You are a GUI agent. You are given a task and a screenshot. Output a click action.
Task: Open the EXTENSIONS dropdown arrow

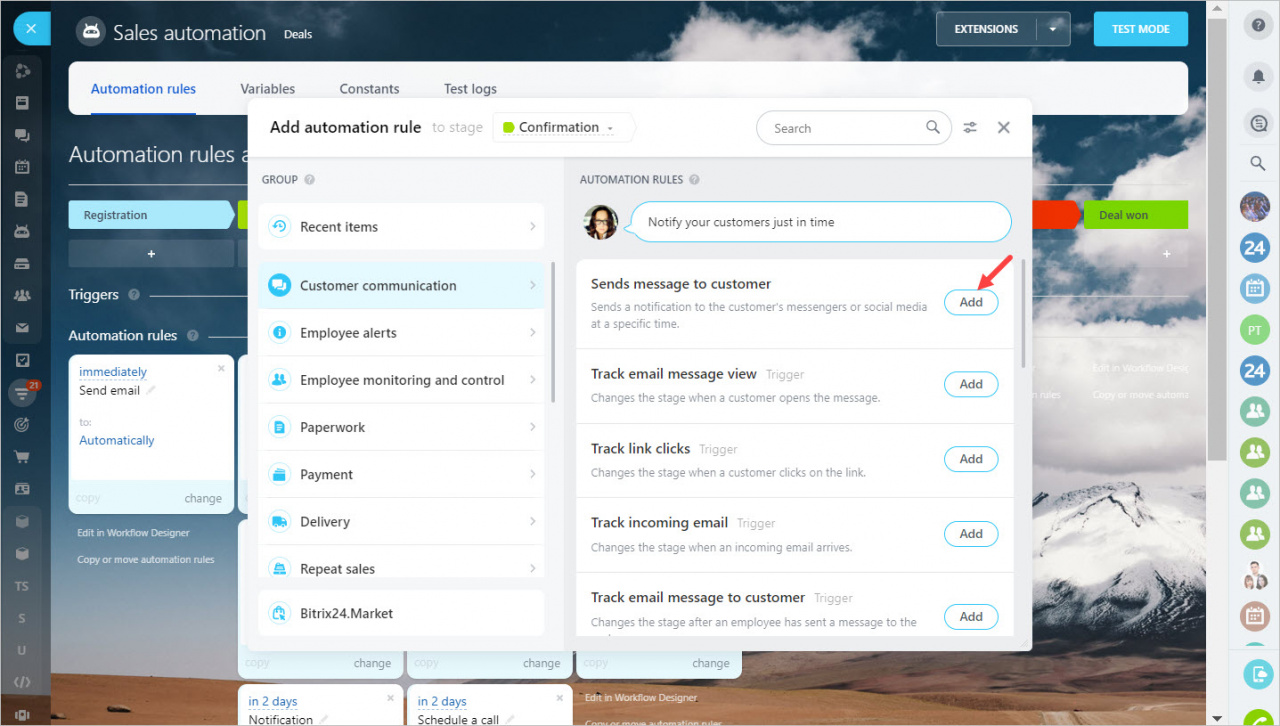pyautogui.click(x=1053, y=29)
